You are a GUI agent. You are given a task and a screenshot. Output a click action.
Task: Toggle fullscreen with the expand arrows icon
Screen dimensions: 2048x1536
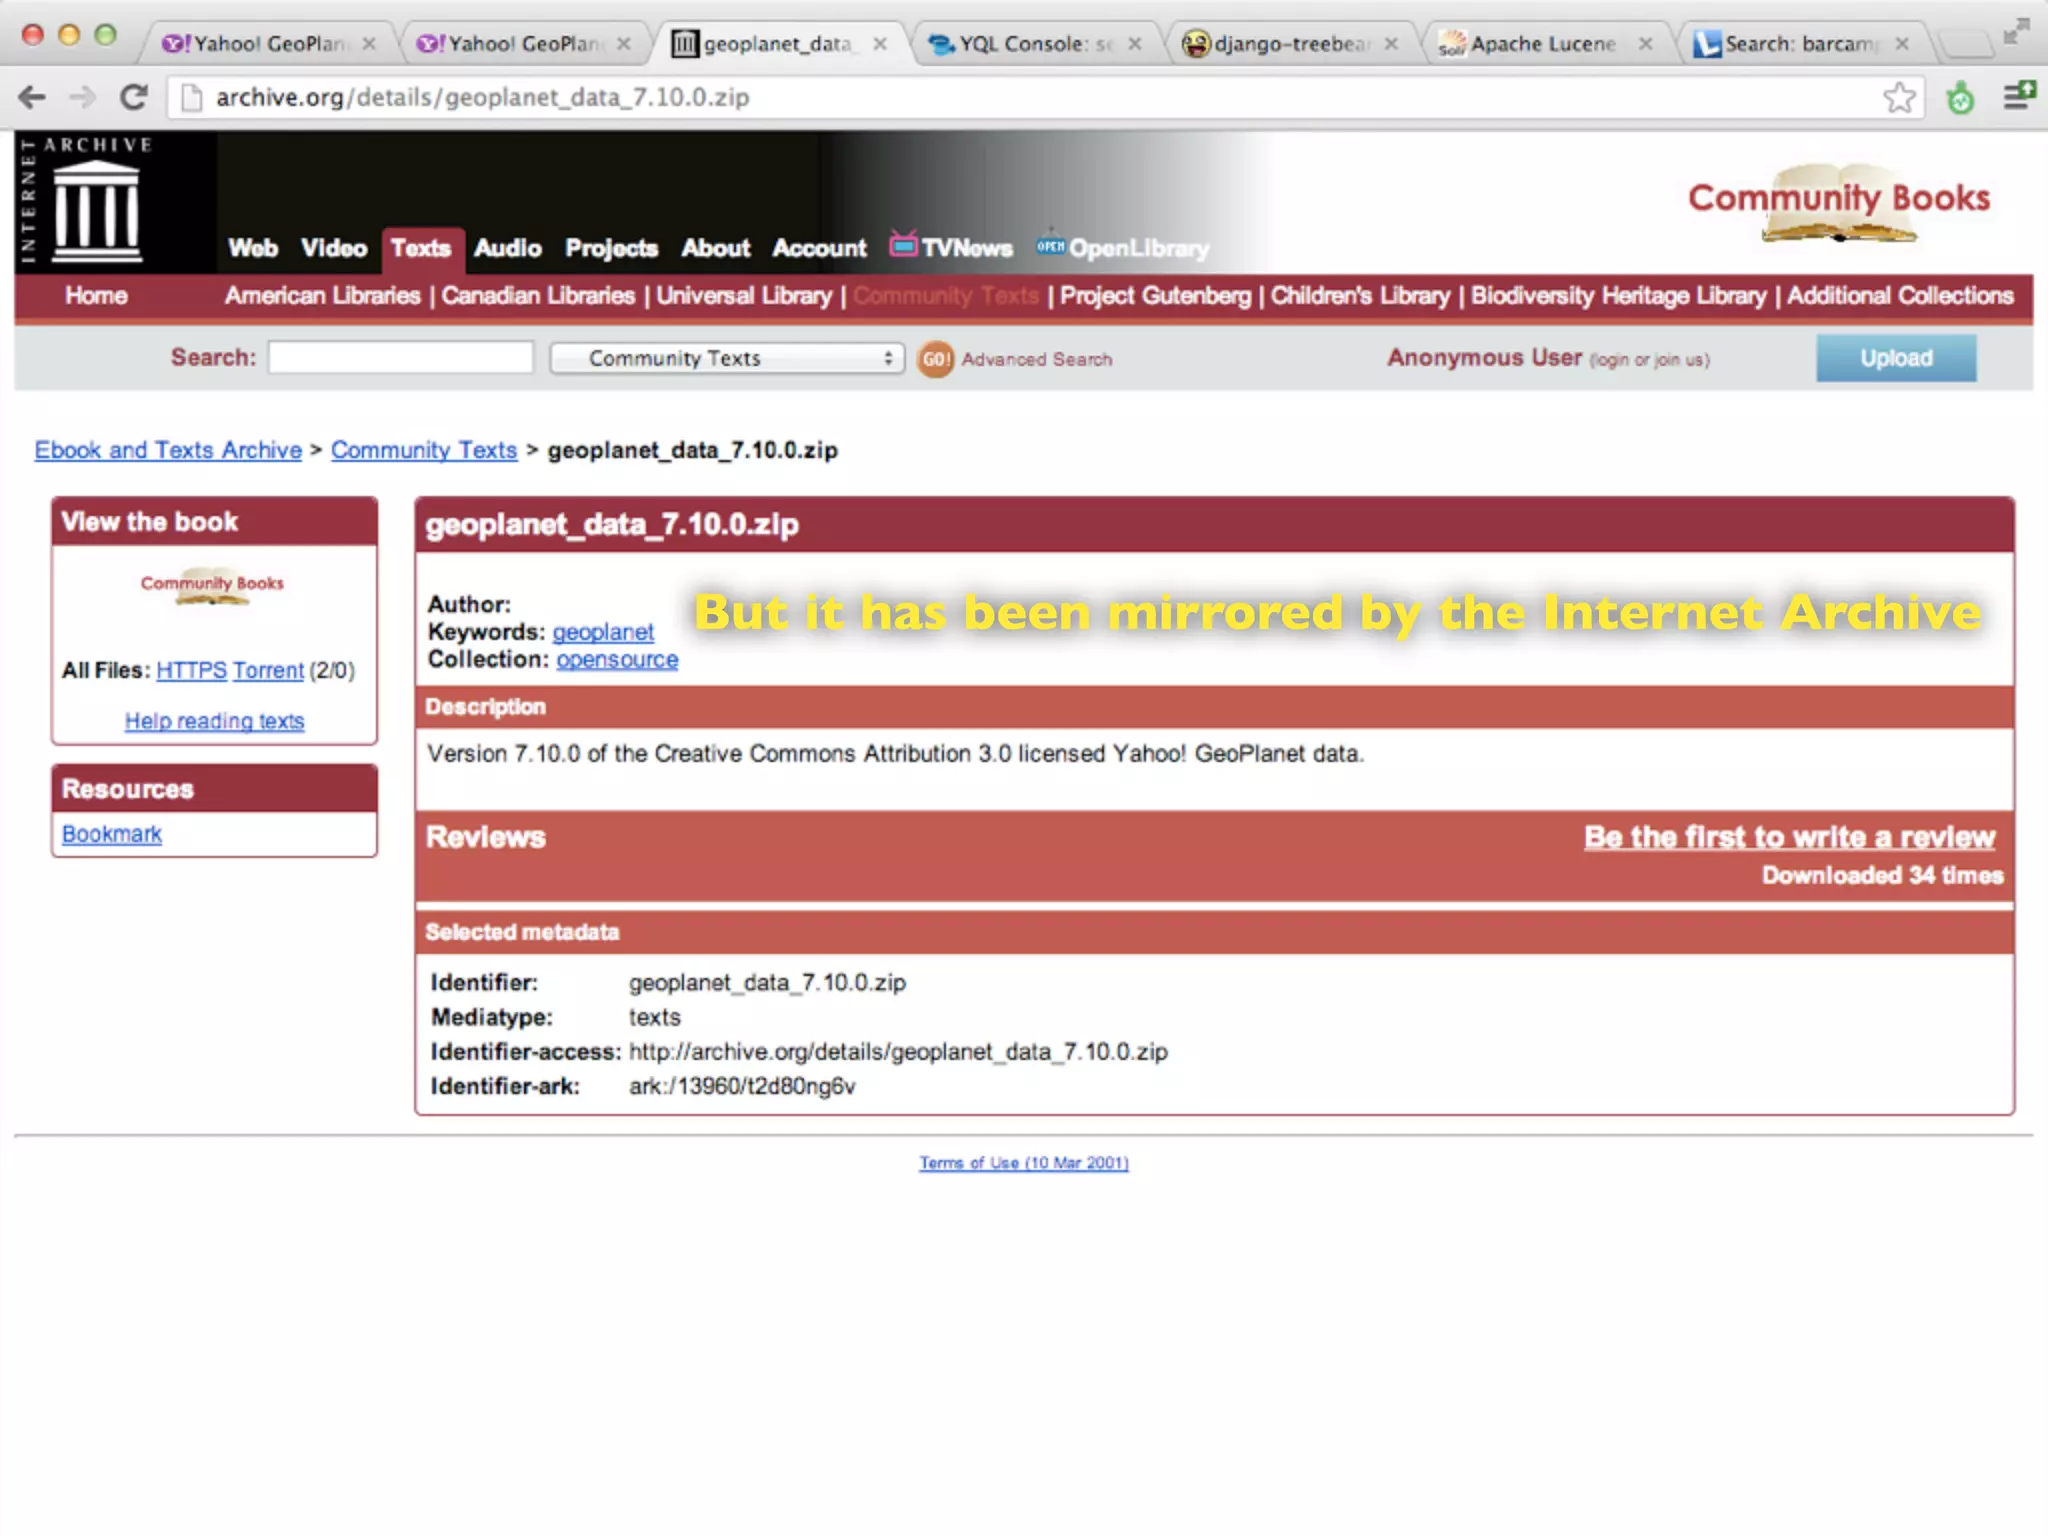point(2016,32)
